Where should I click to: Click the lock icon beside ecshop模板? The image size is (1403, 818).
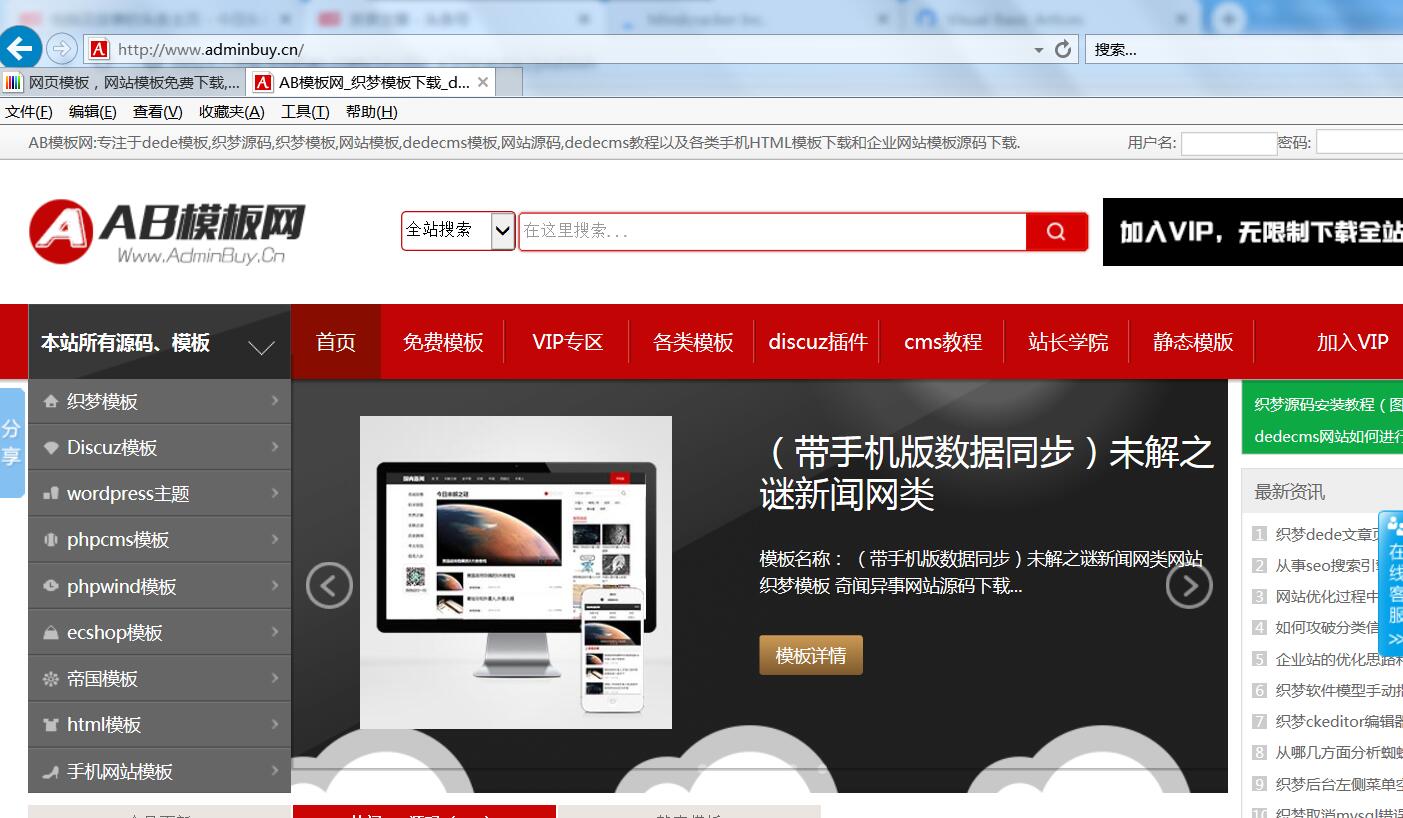[51, 631]
